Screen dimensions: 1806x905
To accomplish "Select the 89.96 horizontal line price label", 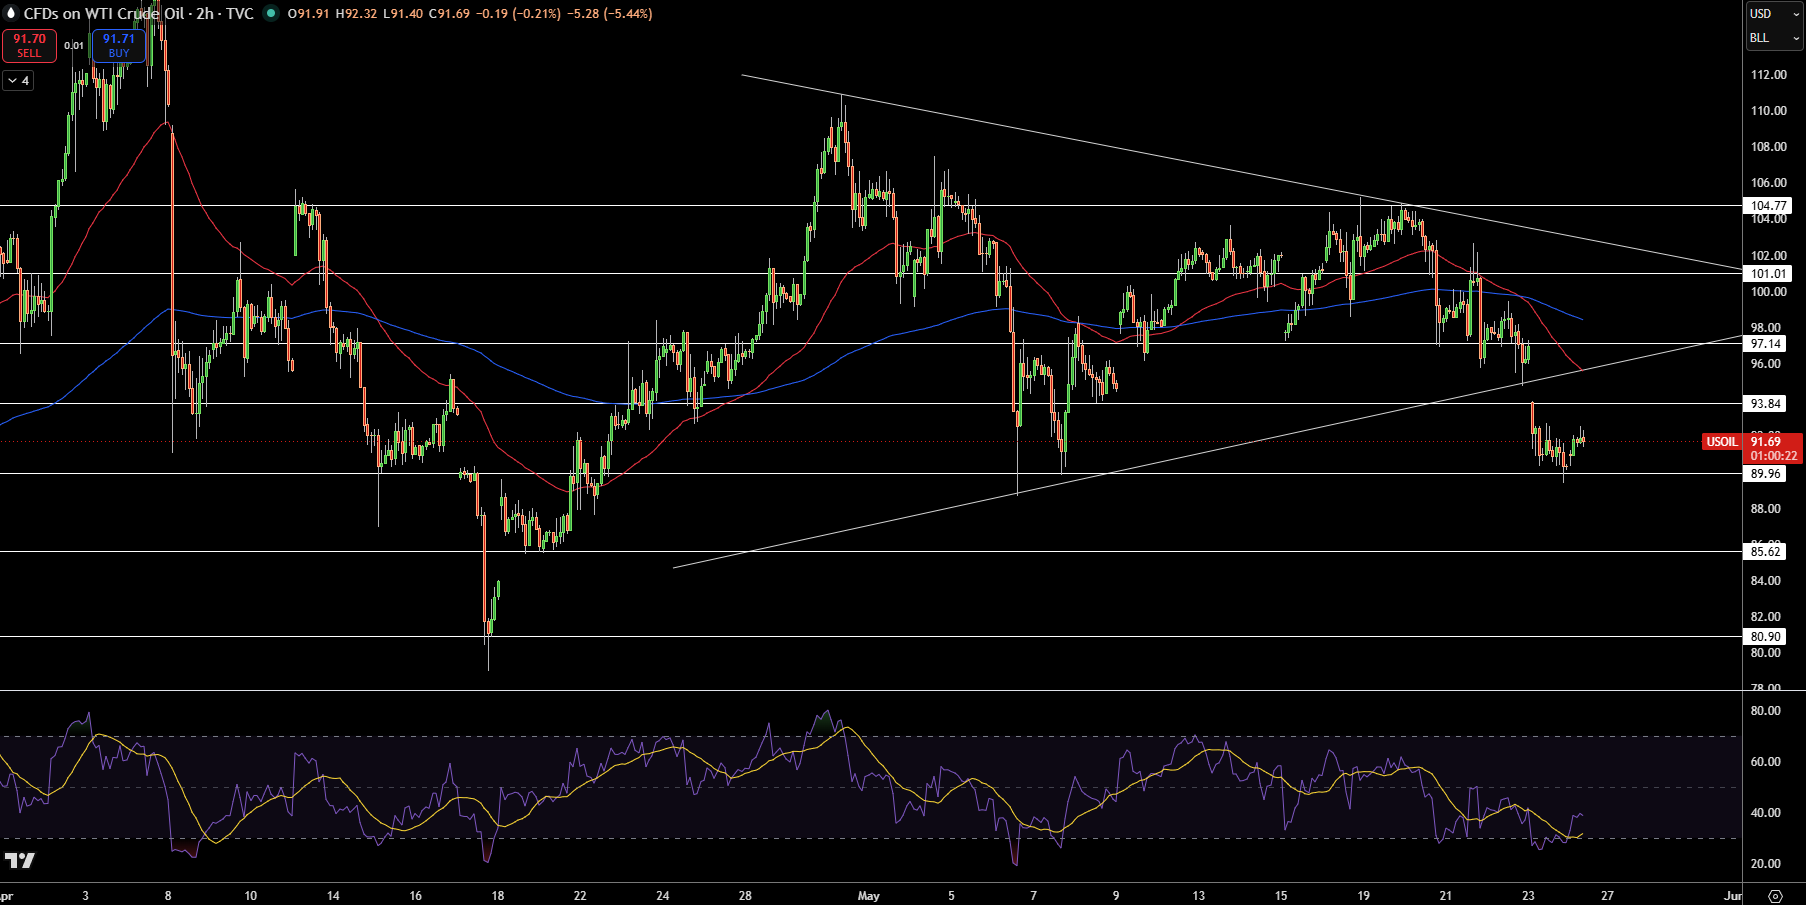I will tap(1766, 474).
